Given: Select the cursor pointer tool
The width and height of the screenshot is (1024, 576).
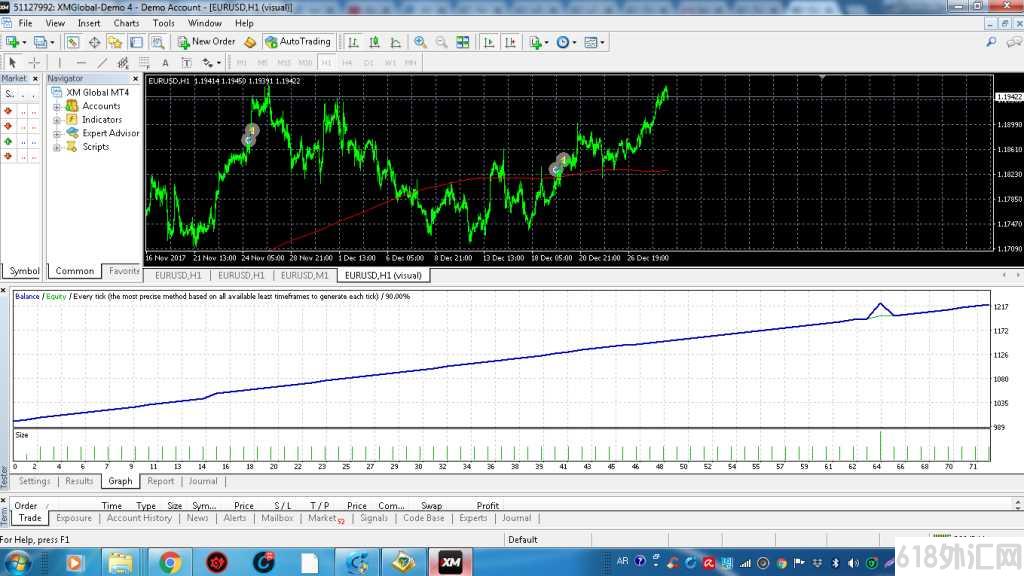Looking at the screenshot, I should pyautogui.click(x=12, y=63).
